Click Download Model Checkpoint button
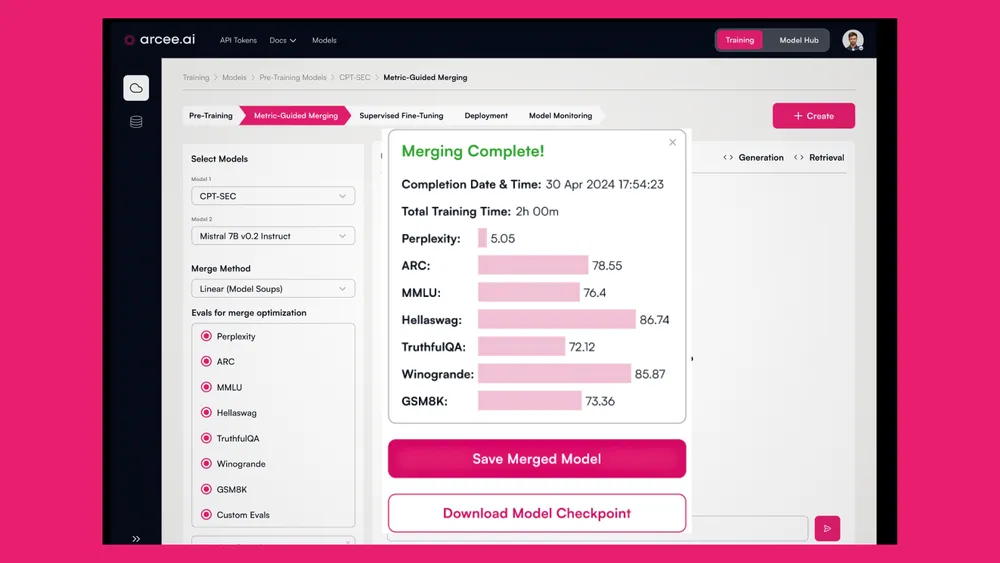The image size is (1000, 563). (x=537, y=513)
